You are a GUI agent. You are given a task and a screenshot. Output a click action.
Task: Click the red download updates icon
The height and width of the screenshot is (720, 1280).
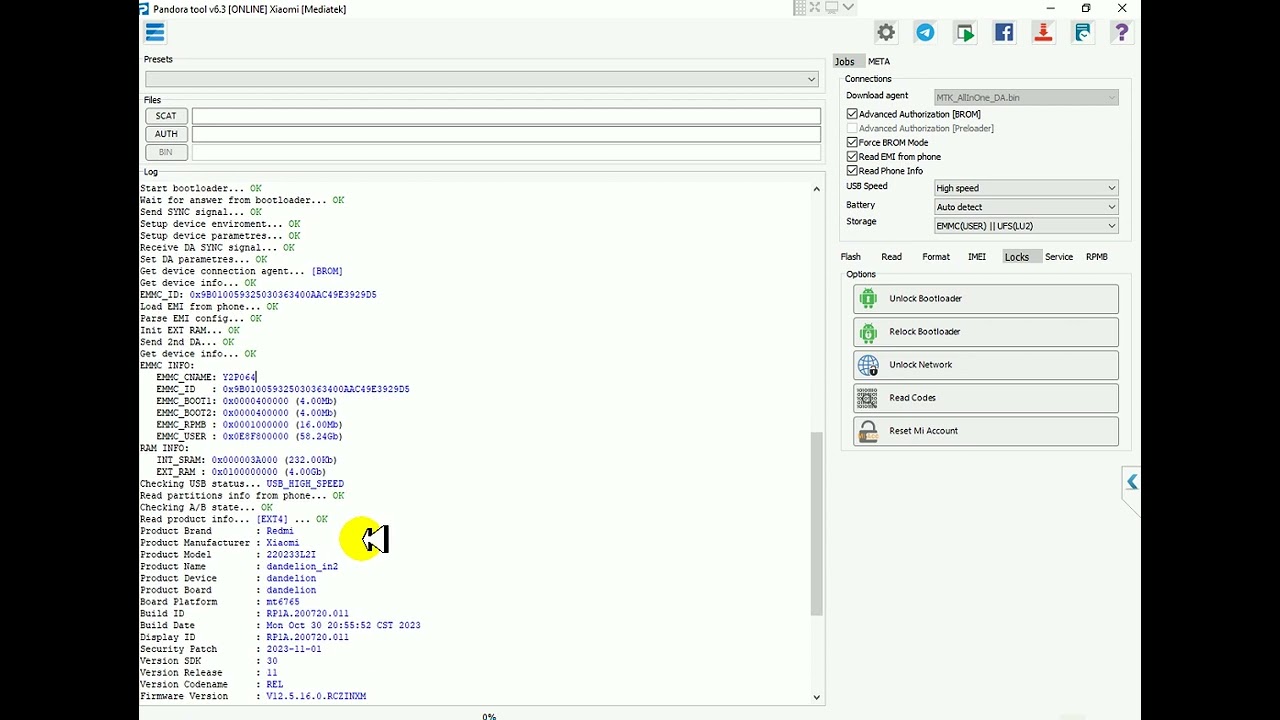pos(1043,33)
